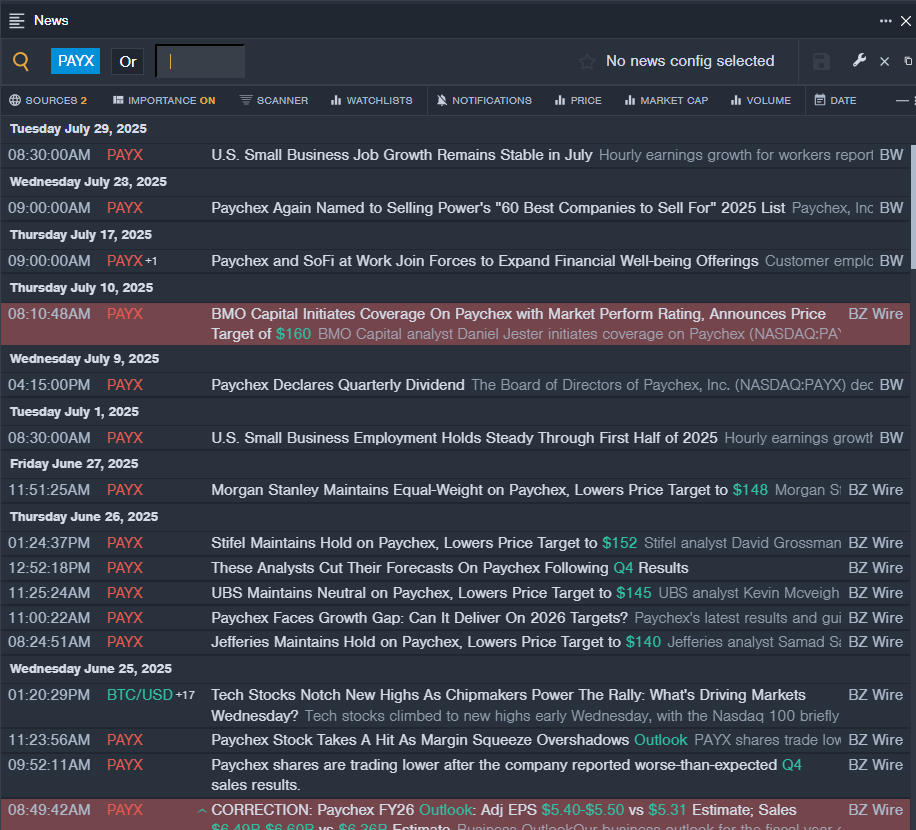Click the $140 price target text
The height and width of the screenshot is (830, 916).
643,642
